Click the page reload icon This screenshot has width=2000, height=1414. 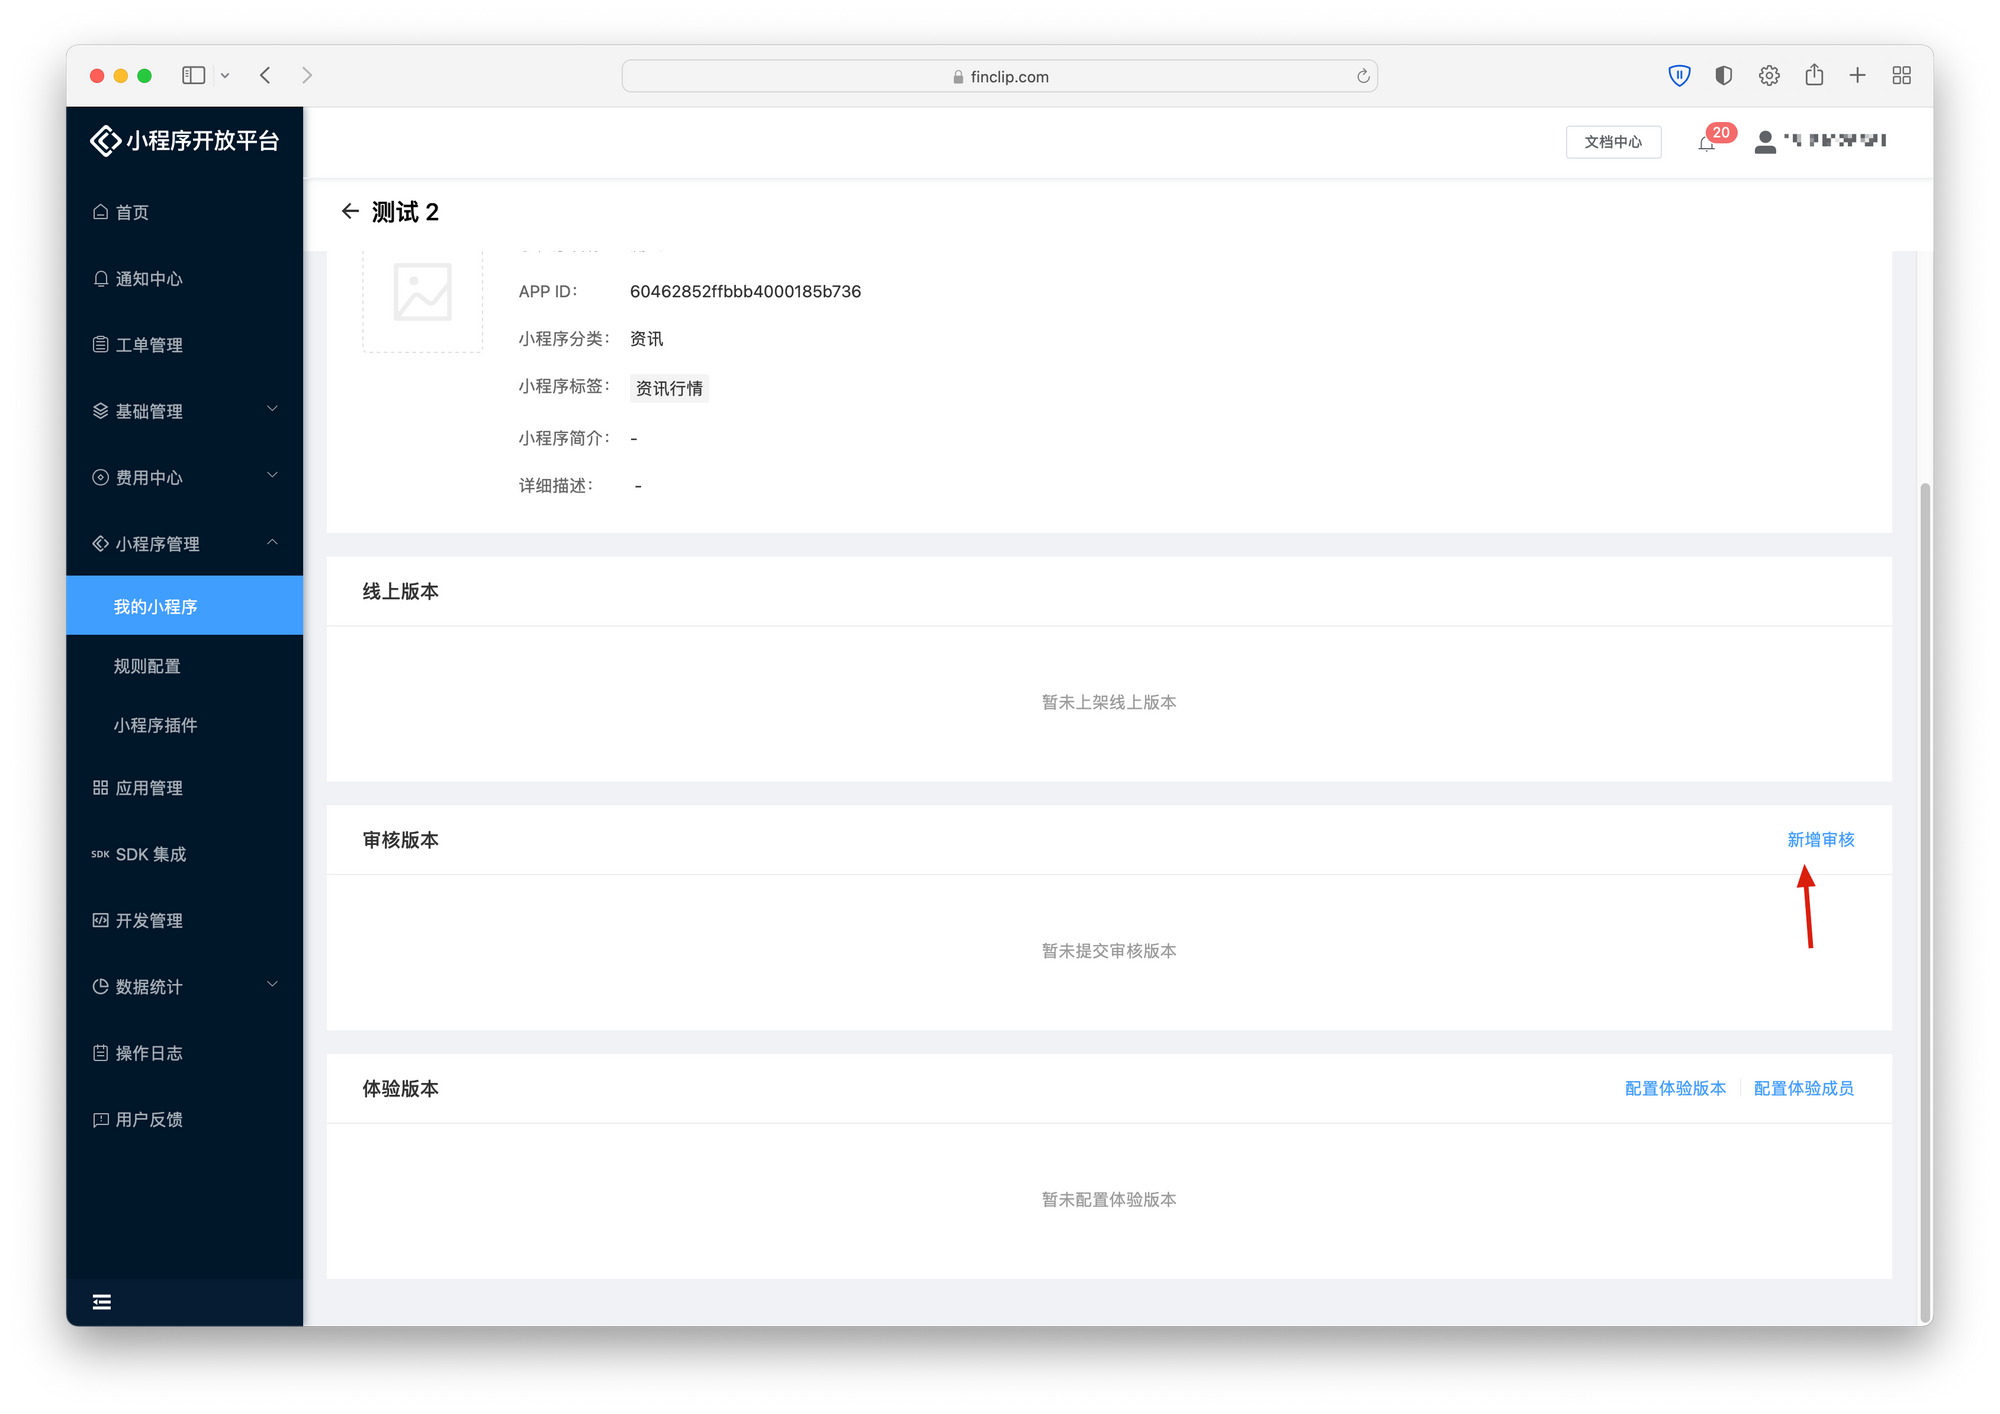pyautogui.click(x=1362, y=76)
